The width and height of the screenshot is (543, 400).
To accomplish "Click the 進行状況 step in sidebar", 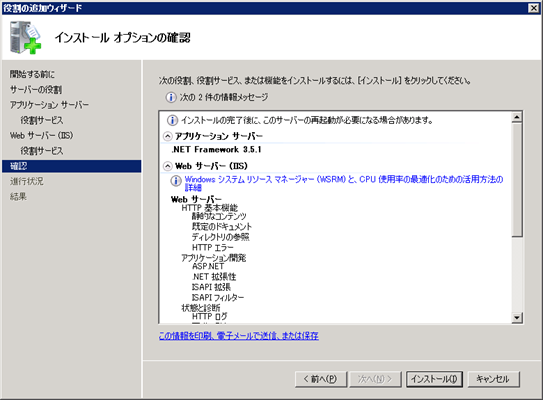I will (27, 181).
